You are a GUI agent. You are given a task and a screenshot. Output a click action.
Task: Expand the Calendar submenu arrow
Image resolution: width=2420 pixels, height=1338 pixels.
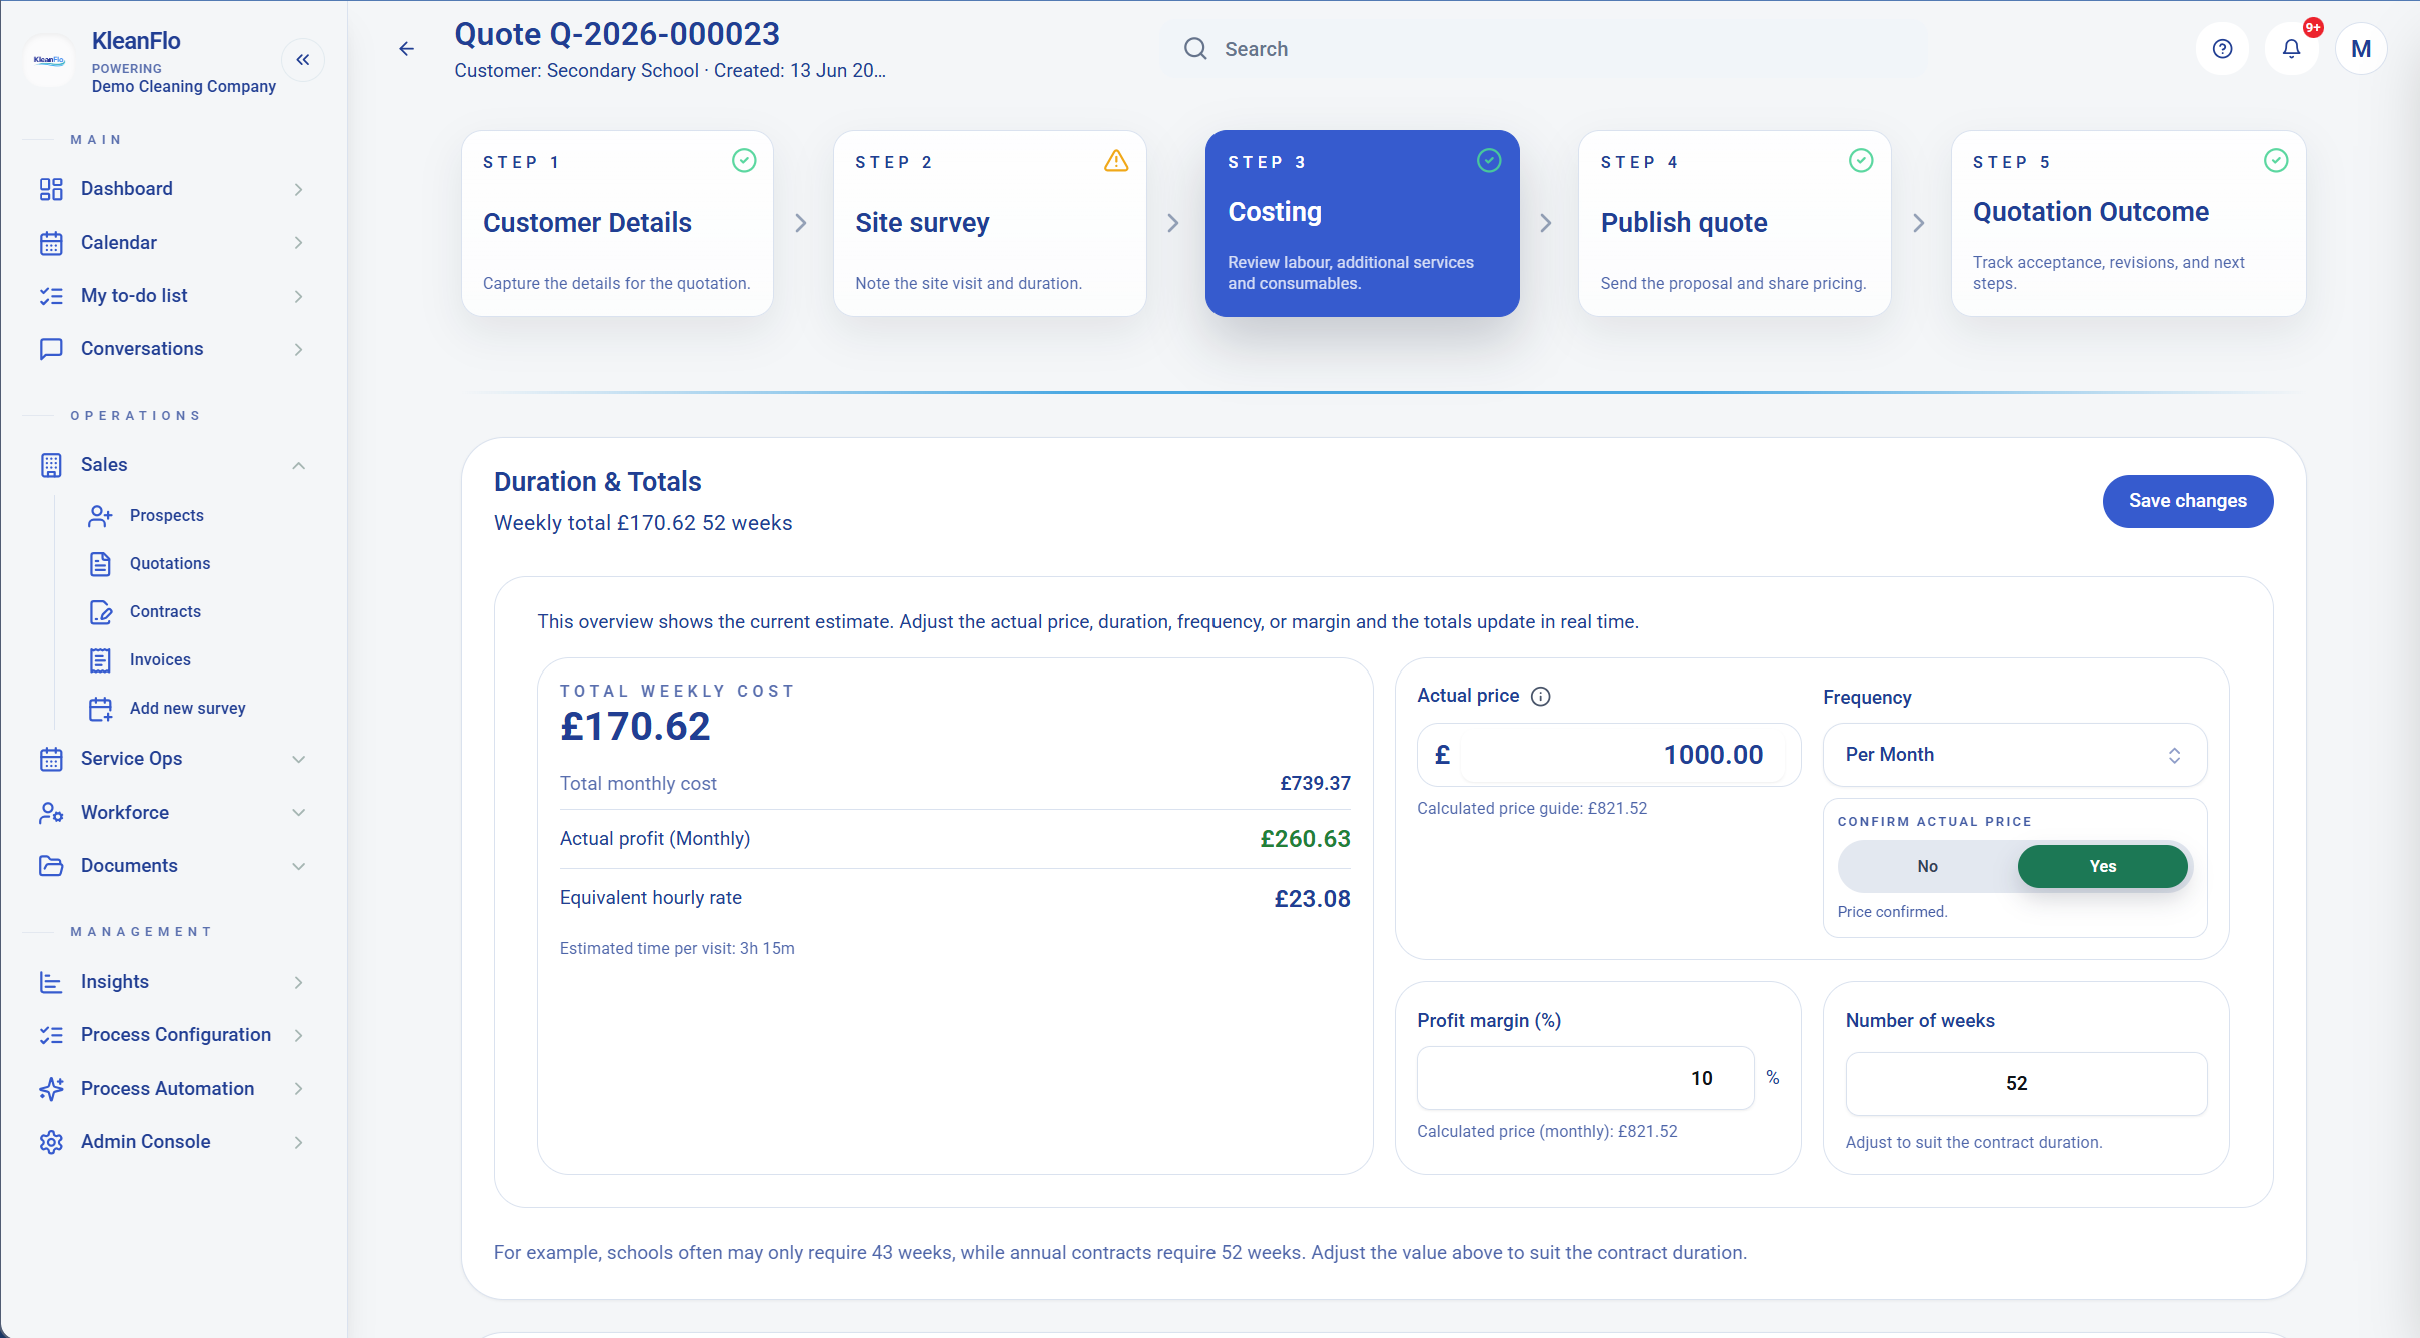pos(298,243)
